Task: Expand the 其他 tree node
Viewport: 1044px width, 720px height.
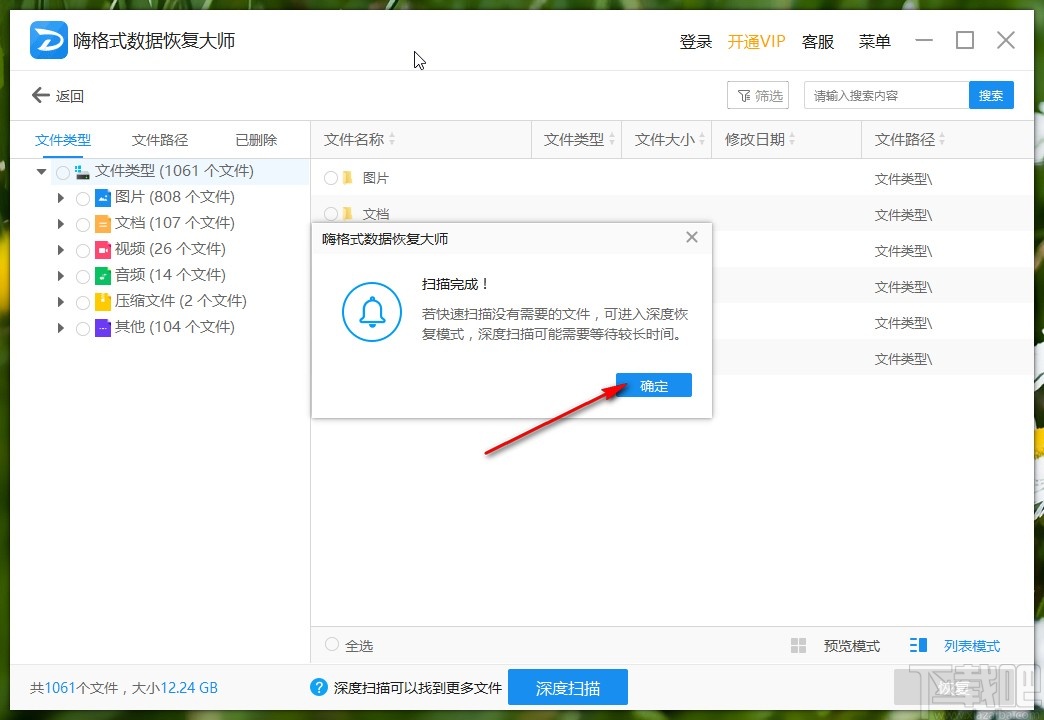Action: 61,328
